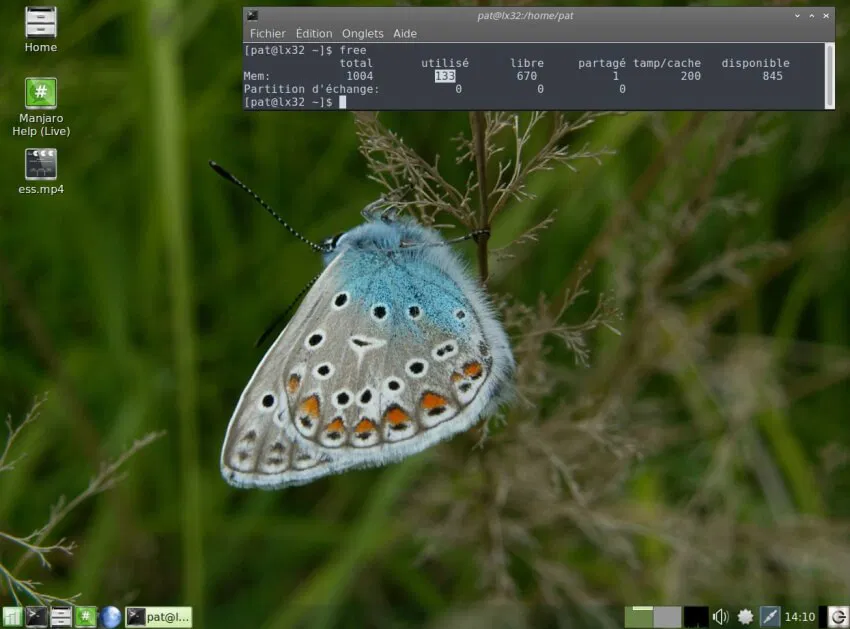Viewport: 850px width, 629px height.
Task: Open the settings gear tray icon
Action: click(x=745, y=616)
